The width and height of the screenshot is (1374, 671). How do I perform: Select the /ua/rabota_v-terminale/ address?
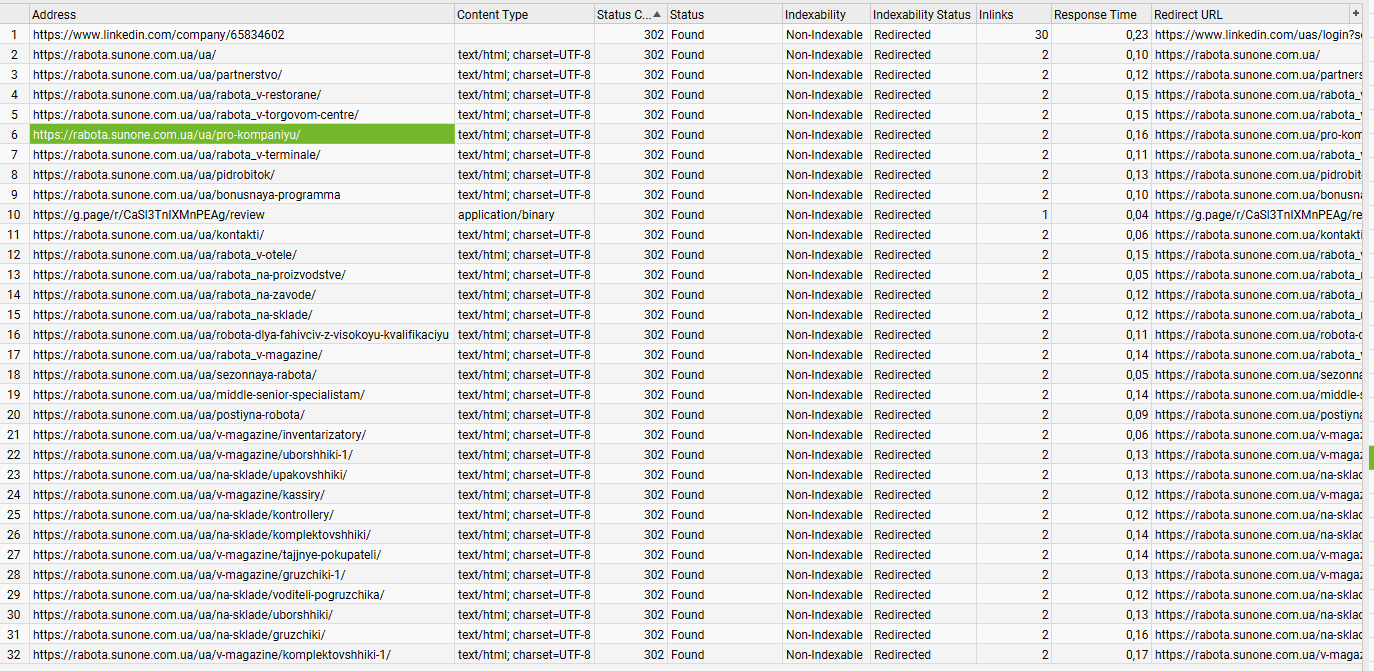176,155
